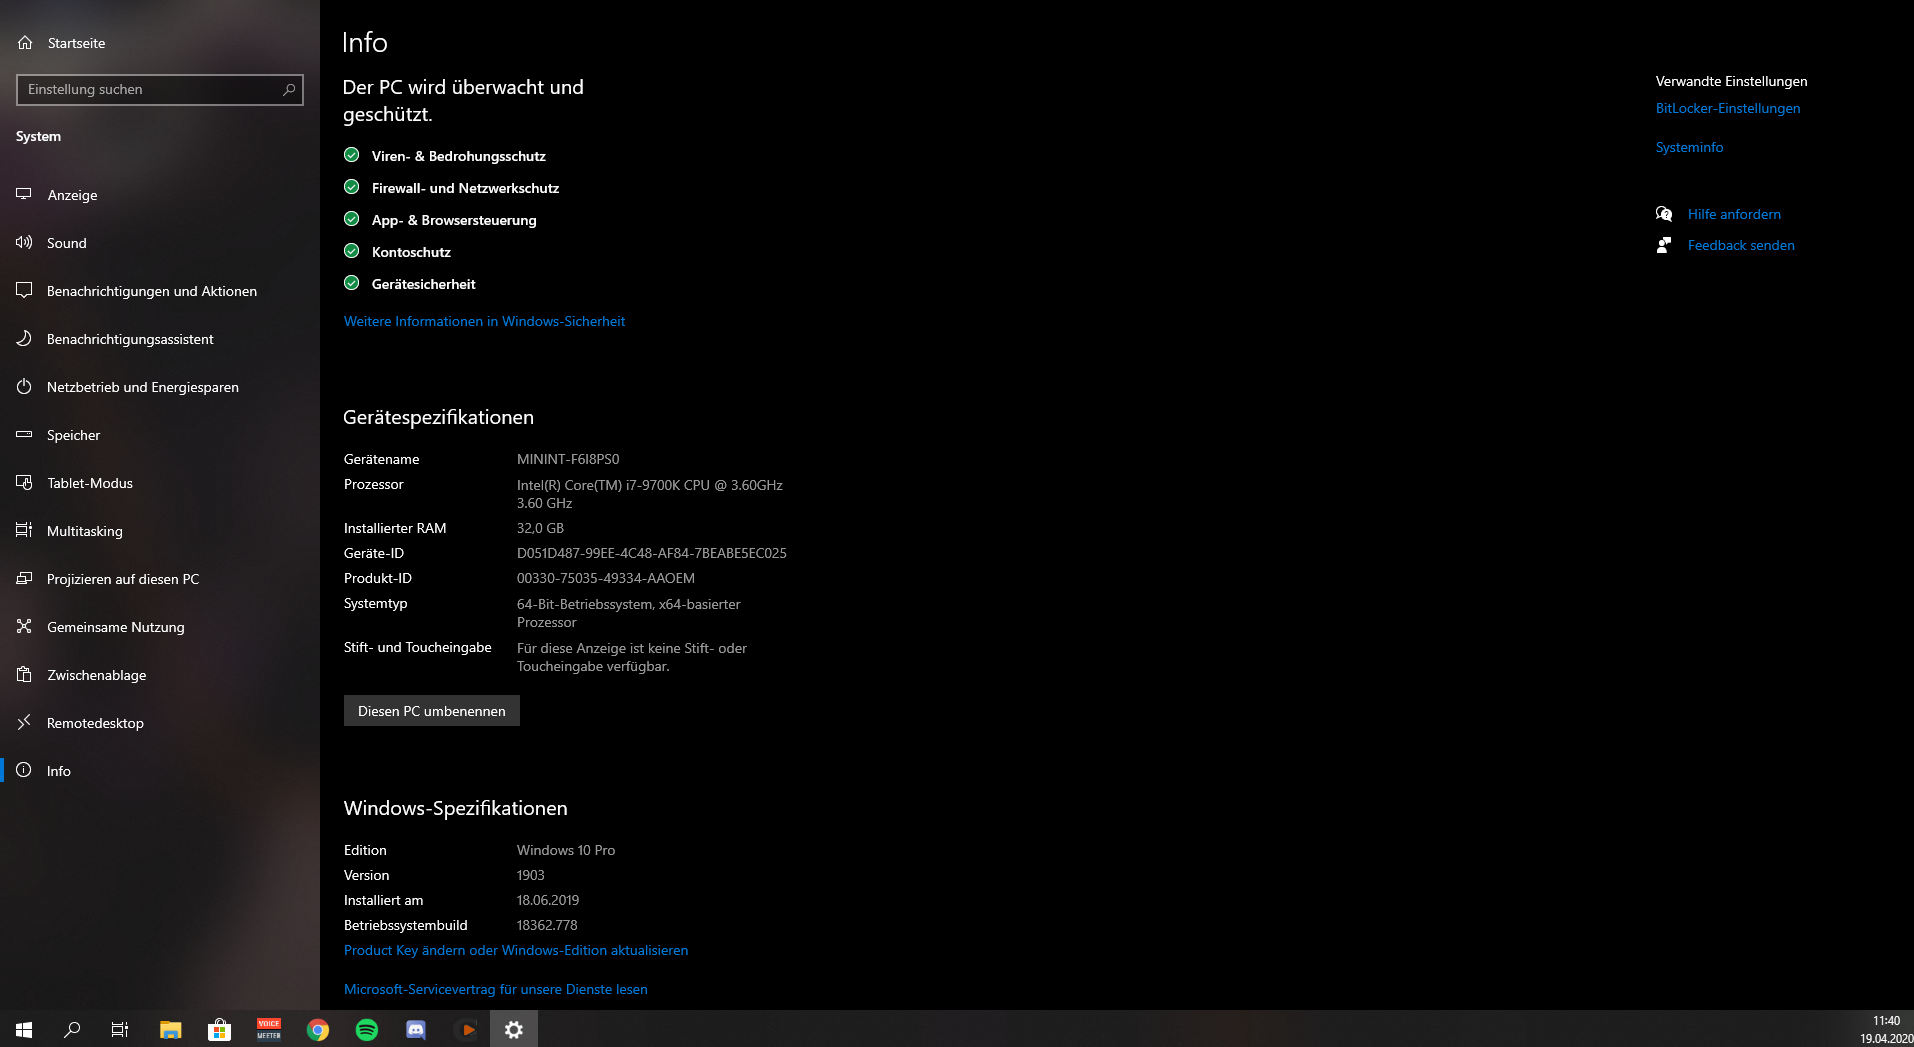The width and height of the screenshot is (1914, 1047).
Task: Select the device name MININT-F6I8PS0
Action: [x=568, y=459]
